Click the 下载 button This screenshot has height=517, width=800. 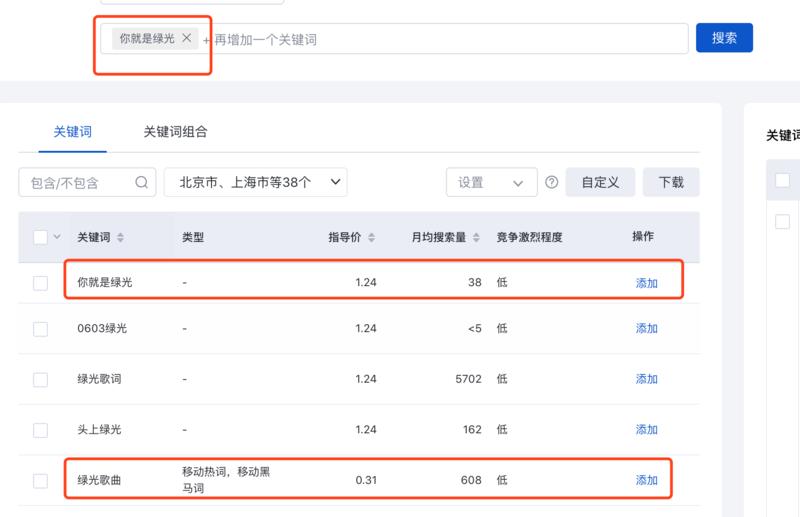[671, 182]
